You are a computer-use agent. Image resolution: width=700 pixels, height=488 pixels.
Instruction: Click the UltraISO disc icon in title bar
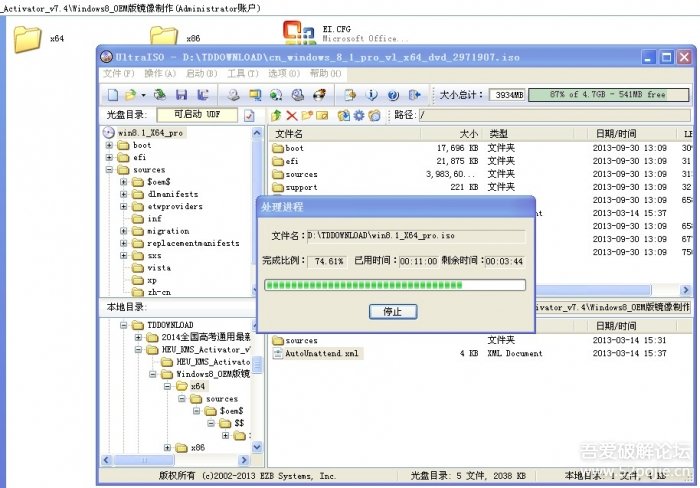click(x=106, y=57)
